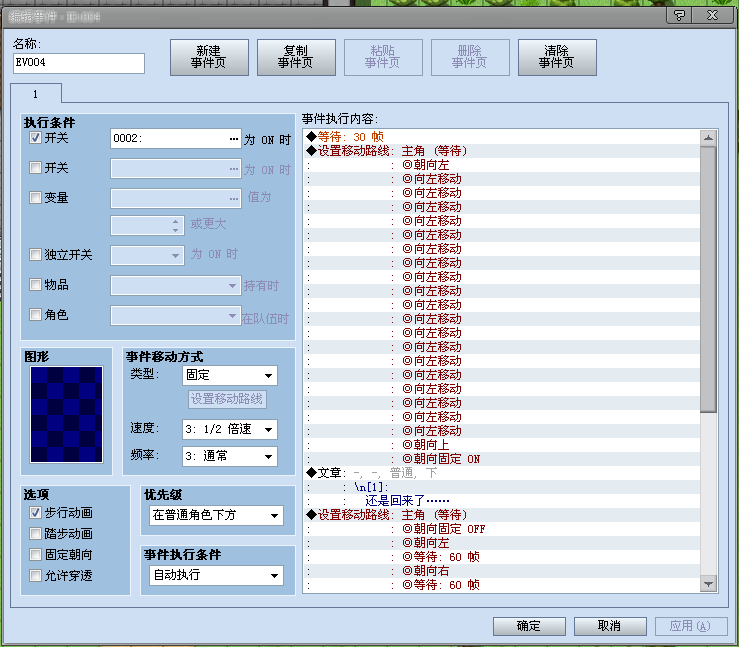Select the ◎朝向上 route line
The height and width of the screenshot is (647, 739).
coord(502,445)
